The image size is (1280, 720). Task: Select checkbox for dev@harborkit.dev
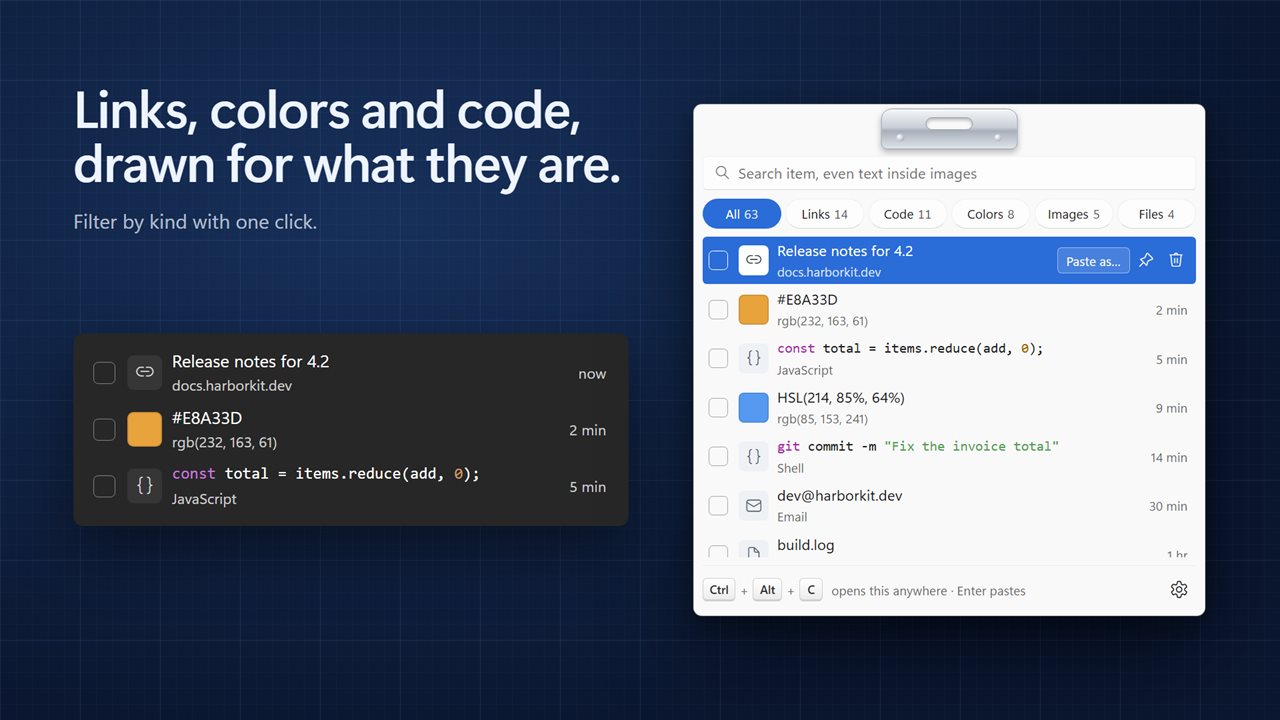click(718, 505)
